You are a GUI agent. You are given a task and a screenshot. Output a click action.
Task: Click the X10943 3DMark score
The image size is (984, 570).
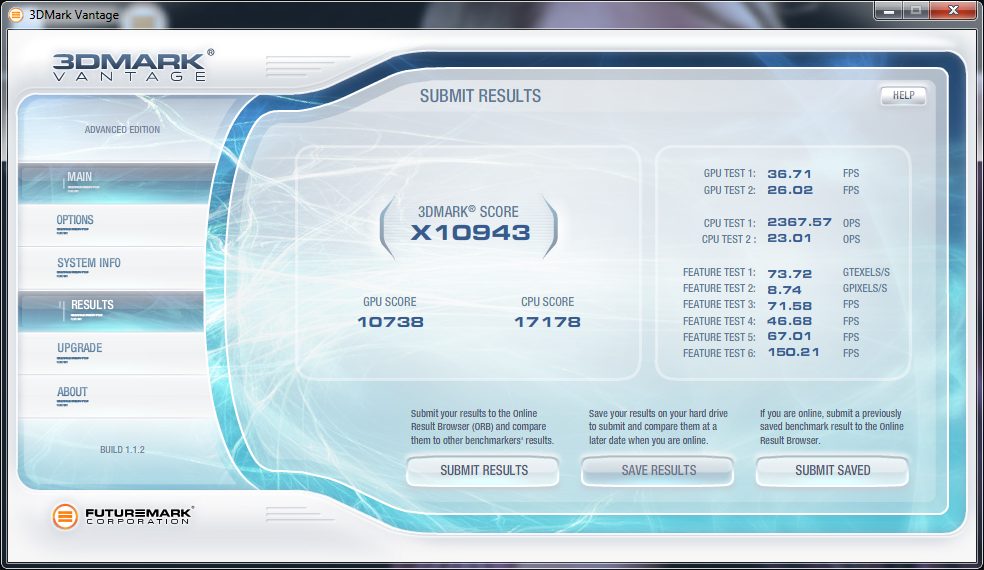(x=469, y=233)
